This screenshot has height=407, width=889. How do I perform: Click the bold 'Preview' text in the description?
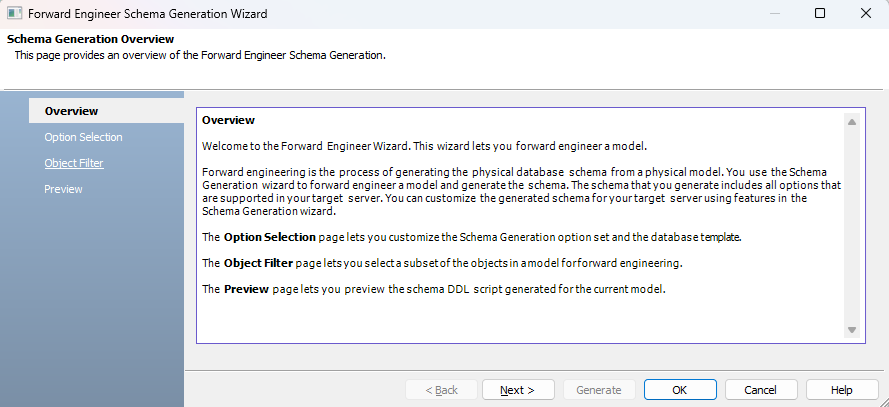tap(246, 289)
